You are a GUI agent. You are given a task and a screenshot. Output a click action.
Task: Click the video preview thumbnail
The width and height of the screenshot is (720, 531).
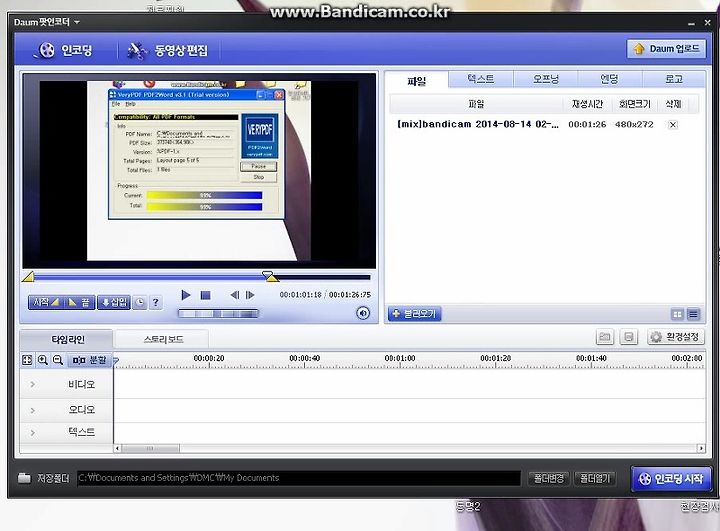[199, 171]
